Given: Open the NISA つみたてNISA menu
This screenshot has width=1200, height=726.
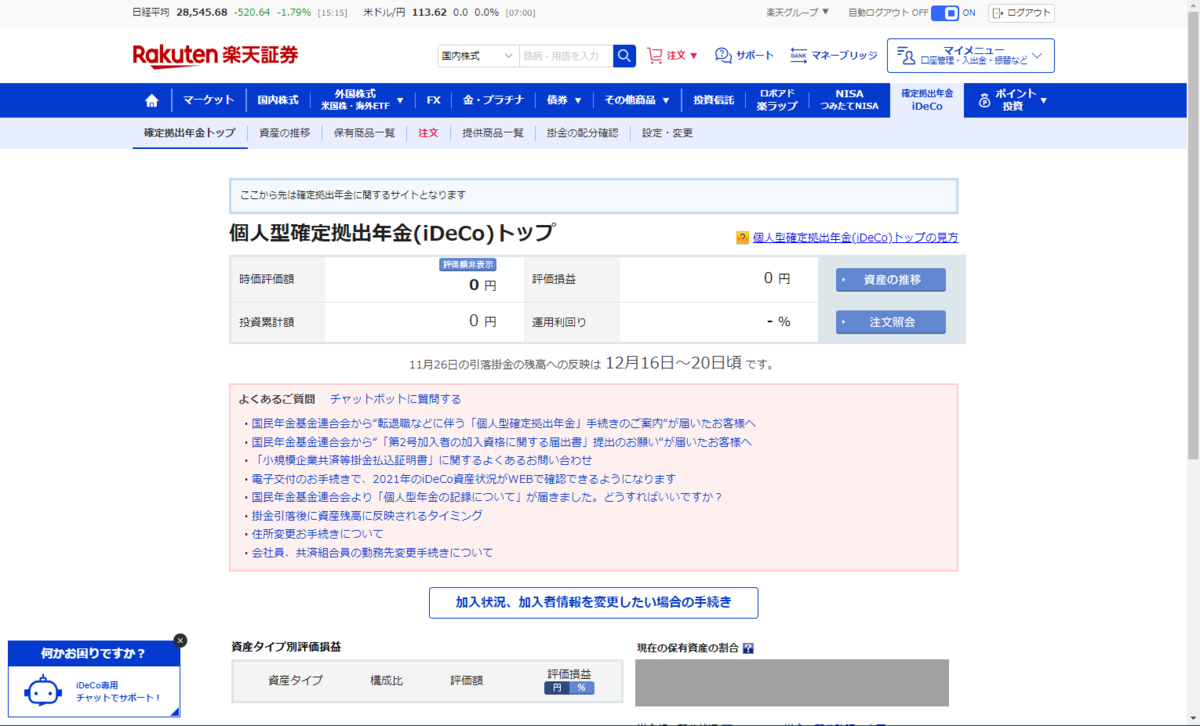Looking at the screenshot, I should [x=850, y=100].
